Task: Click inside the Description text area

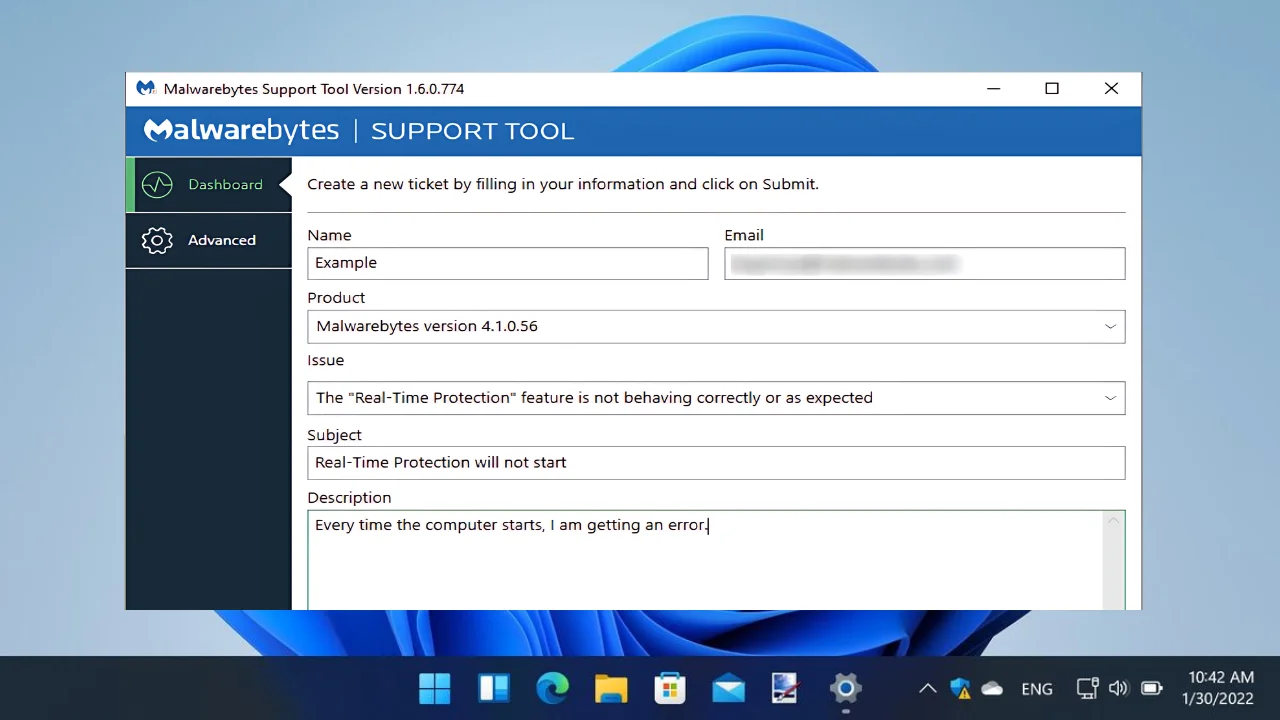Action: 704,560
